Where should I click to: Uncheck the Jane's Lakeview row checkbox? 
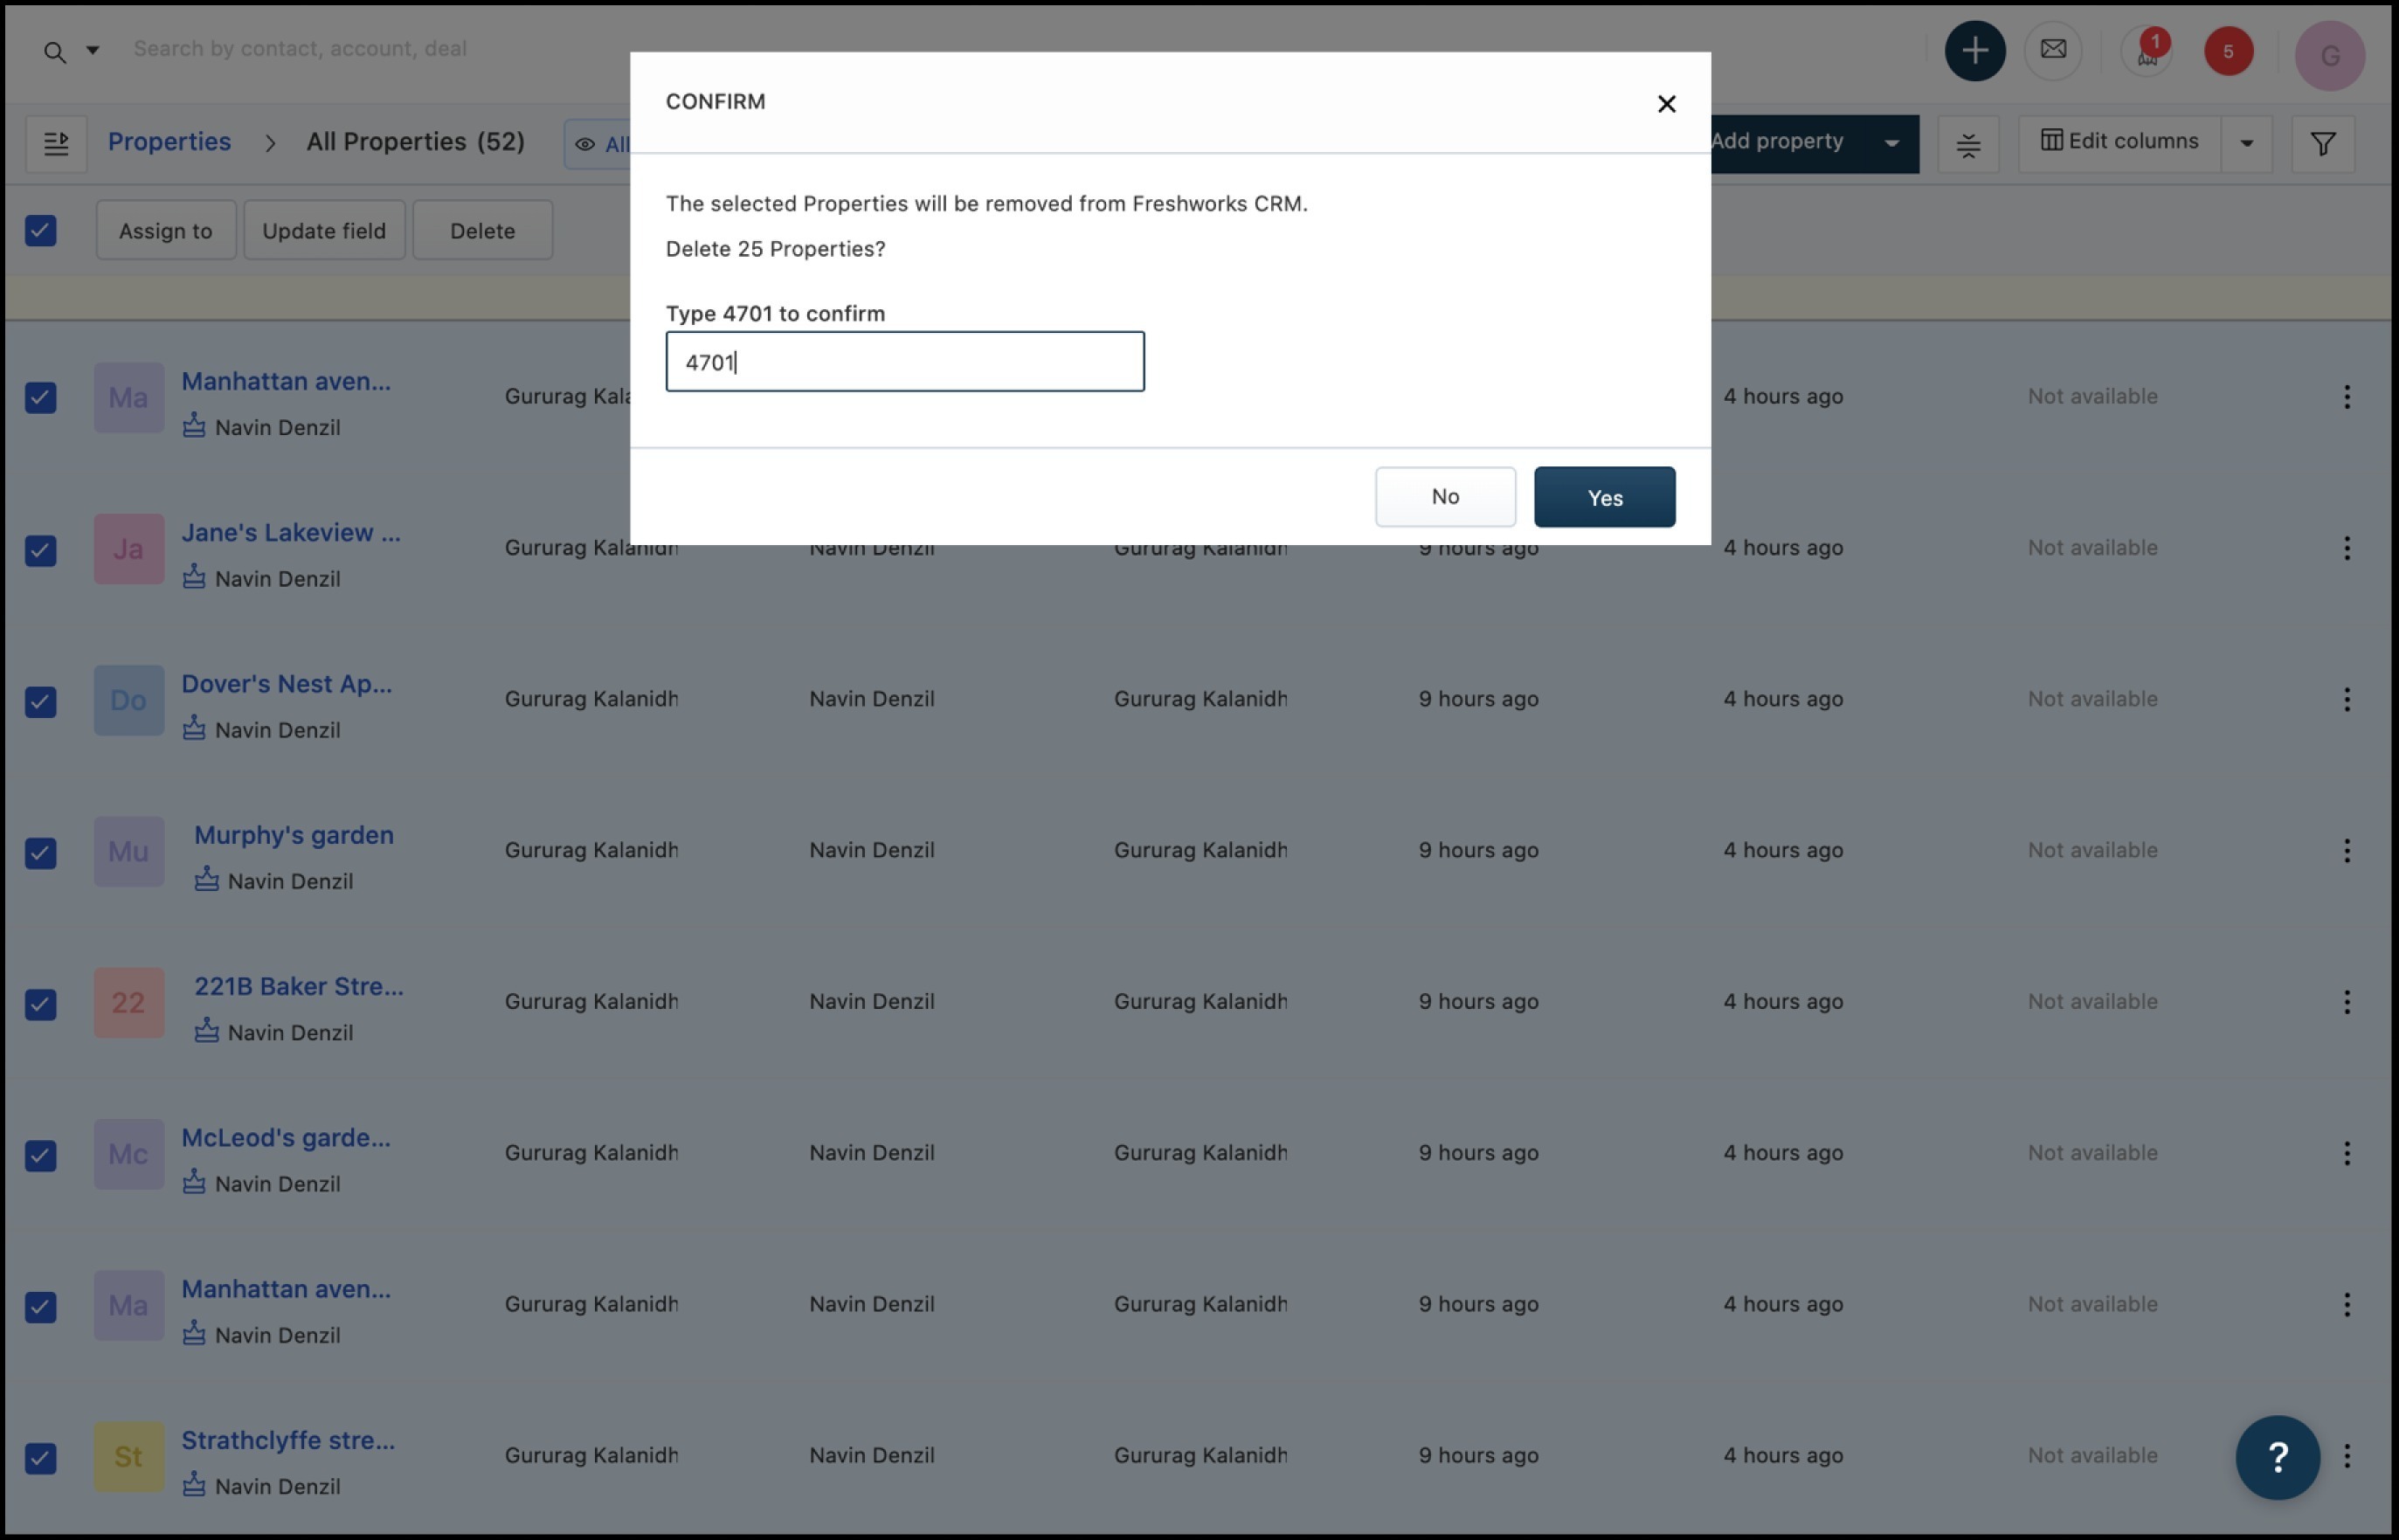[x=41, y=550]
